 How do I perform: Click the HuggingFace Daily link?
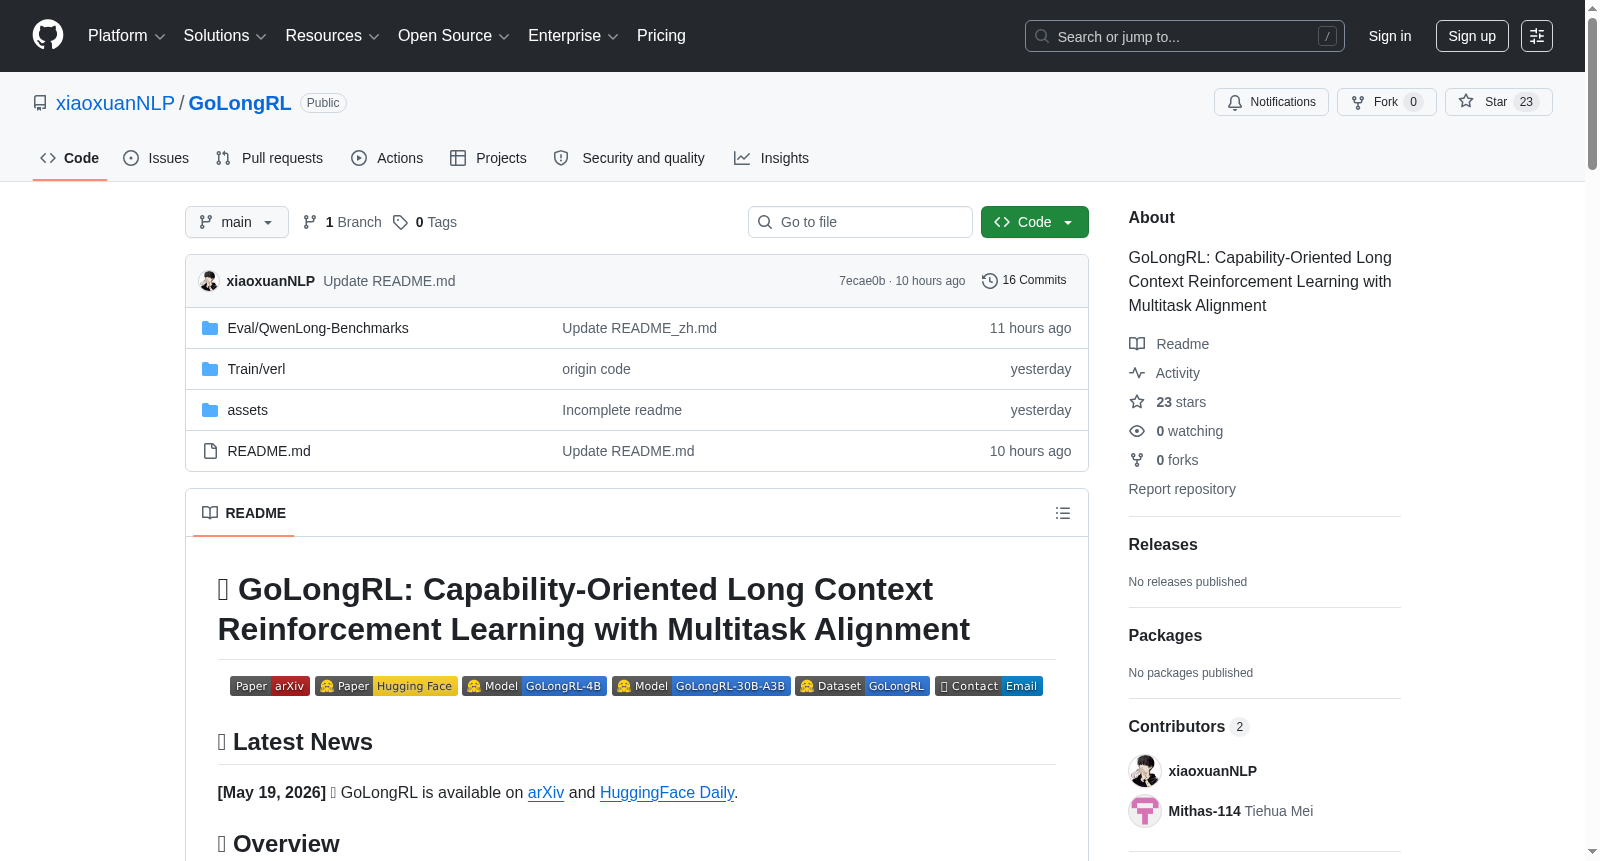tap(667, 793)
